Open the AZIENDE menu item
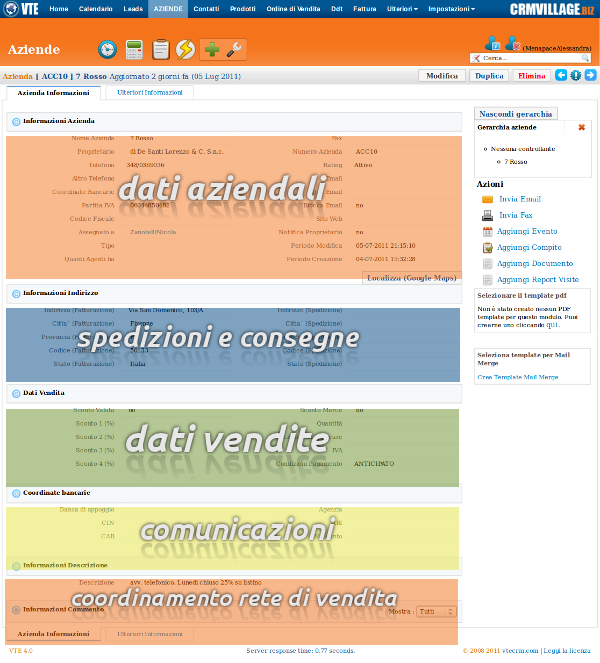The image size is (600, 663). (x=168, y=8)
